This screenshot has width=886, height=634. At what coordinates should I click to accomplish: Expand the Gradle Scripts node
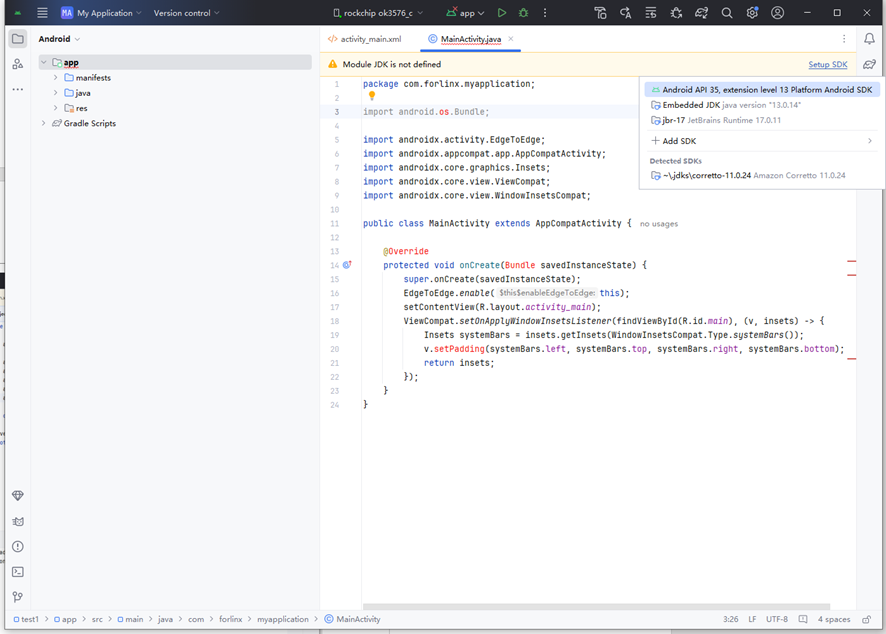44,123
